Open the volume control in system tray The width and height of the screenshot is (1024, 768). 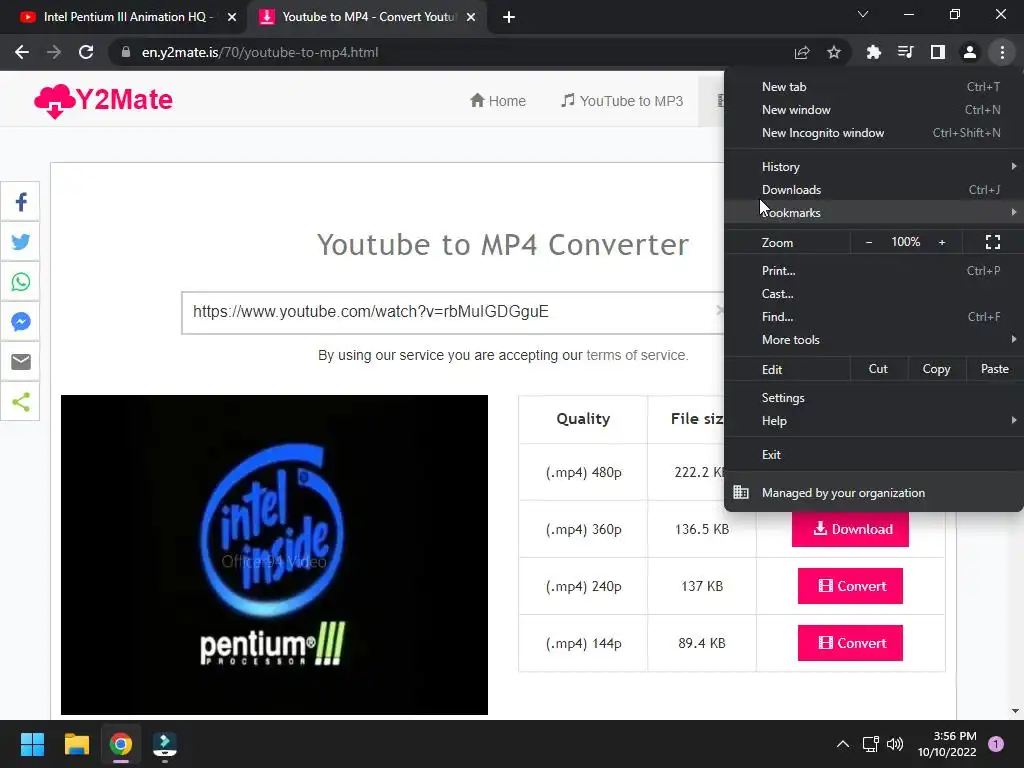tap(895, 744)
